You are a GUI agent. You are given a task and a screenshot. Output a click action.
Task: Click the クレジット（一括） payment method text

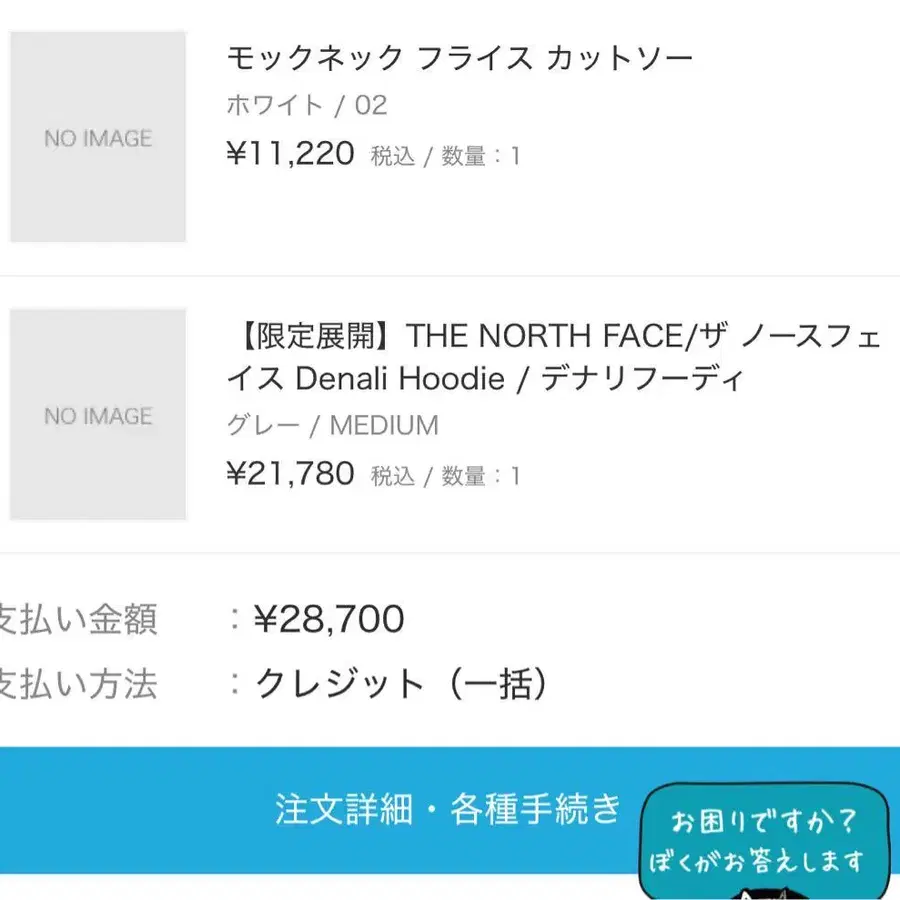(x=402, y=684)
